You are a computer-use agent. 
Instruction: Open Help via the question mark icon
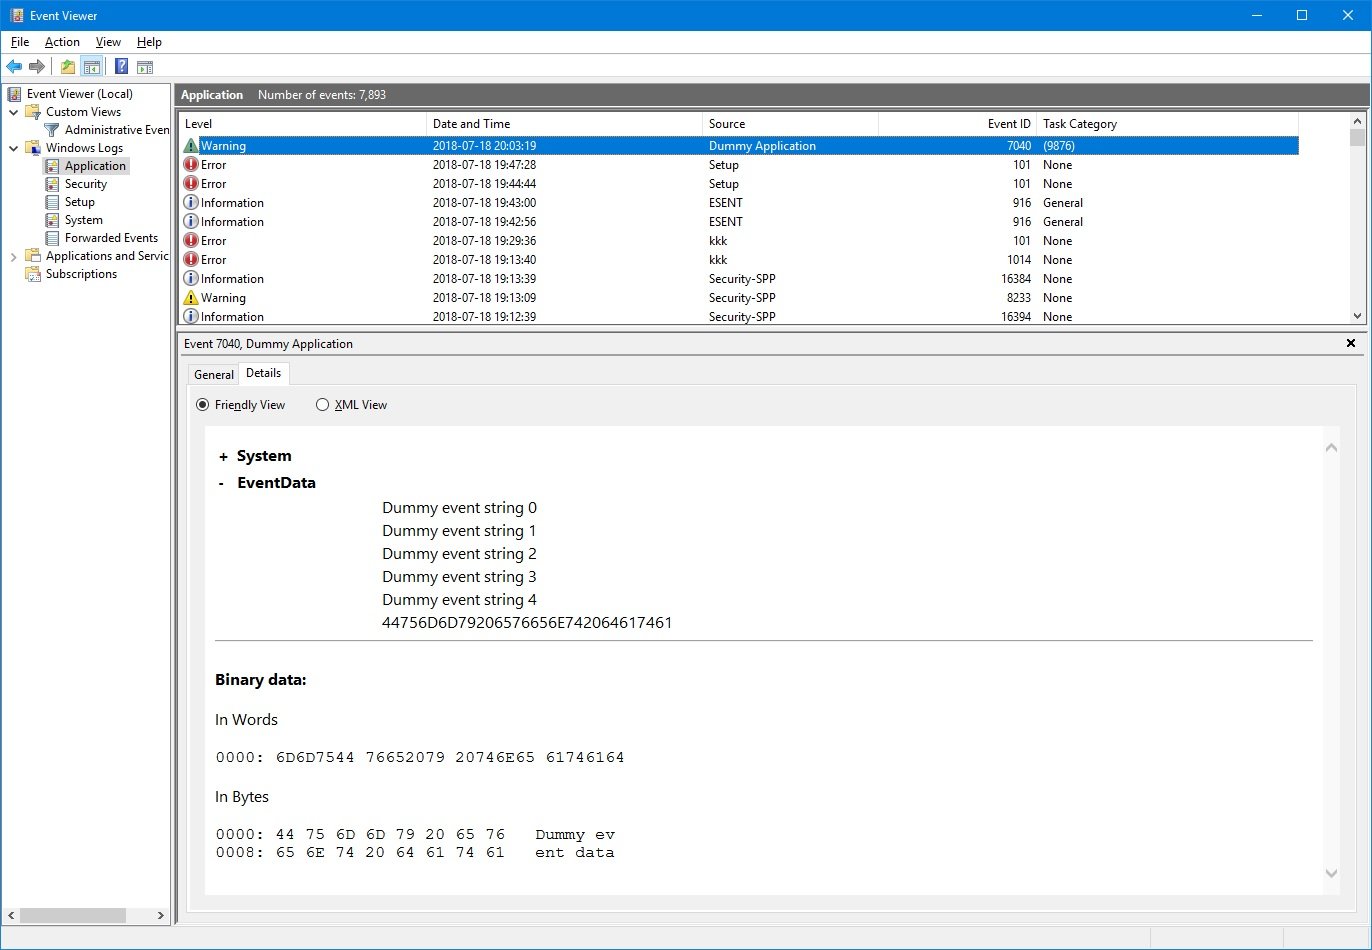pyautogui.click(x=121, y=67)
